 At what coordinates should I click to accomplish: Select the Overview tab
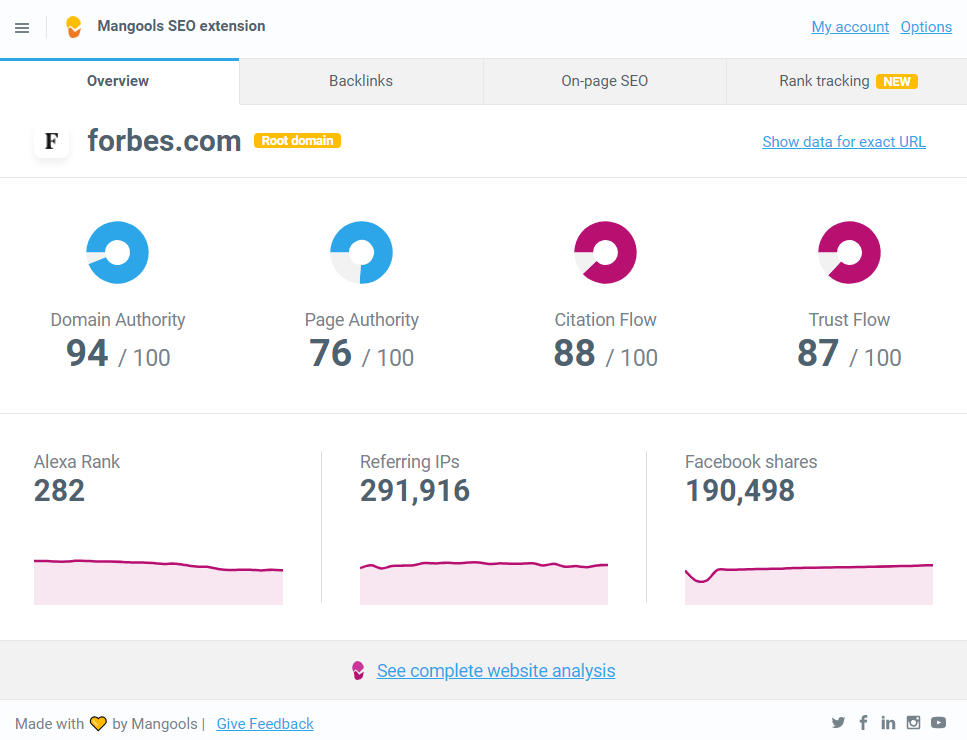118,81
